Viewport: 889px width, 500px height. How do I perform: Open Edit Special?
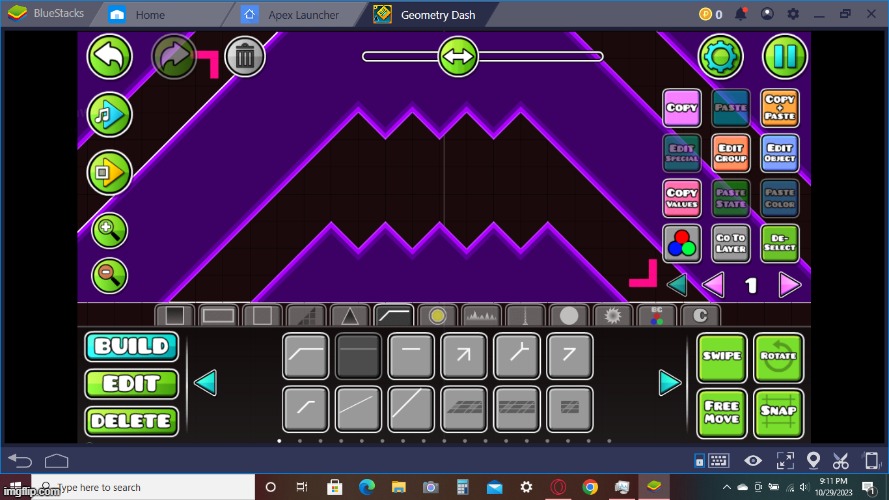[x=681, y=153]
